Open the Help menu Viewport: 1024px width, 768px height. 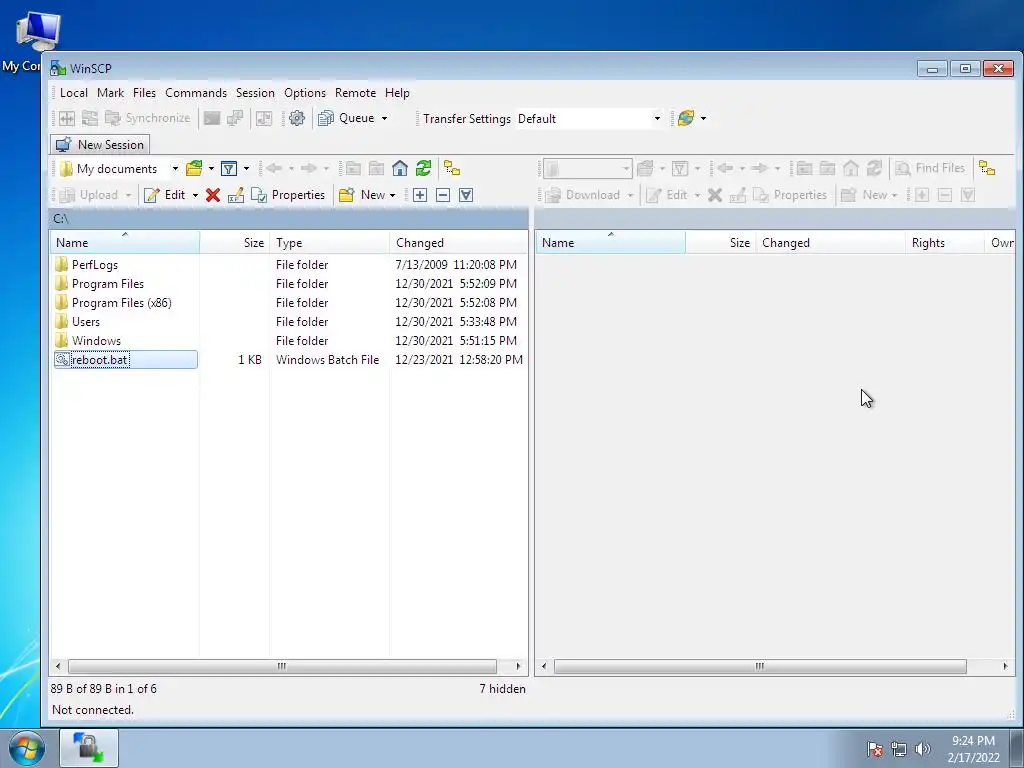[397, 93]
